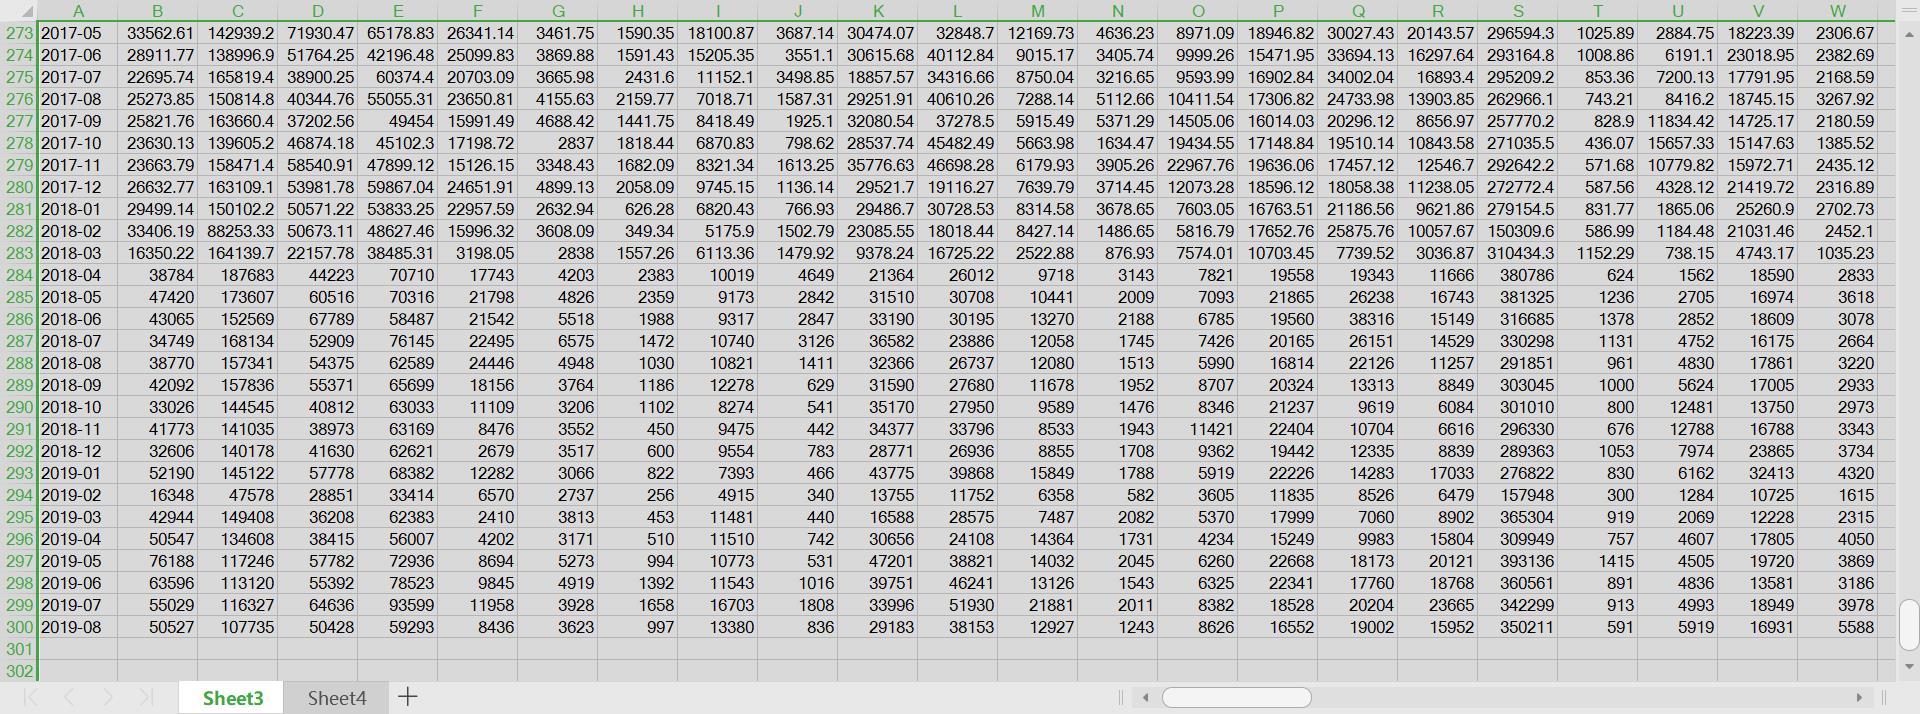
Task: Click vertical scrollbar down arrow
Action: pyautogui.click(x=1909, y=666)
